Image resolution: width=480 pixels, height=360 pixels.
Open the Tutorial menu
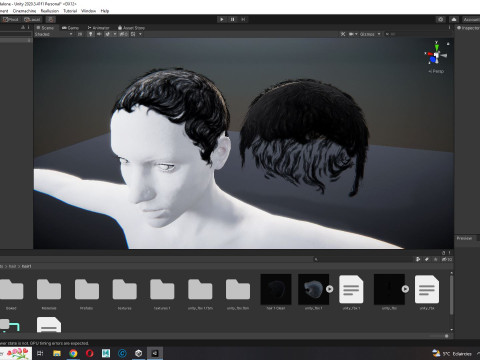click(x=70, y=11)
